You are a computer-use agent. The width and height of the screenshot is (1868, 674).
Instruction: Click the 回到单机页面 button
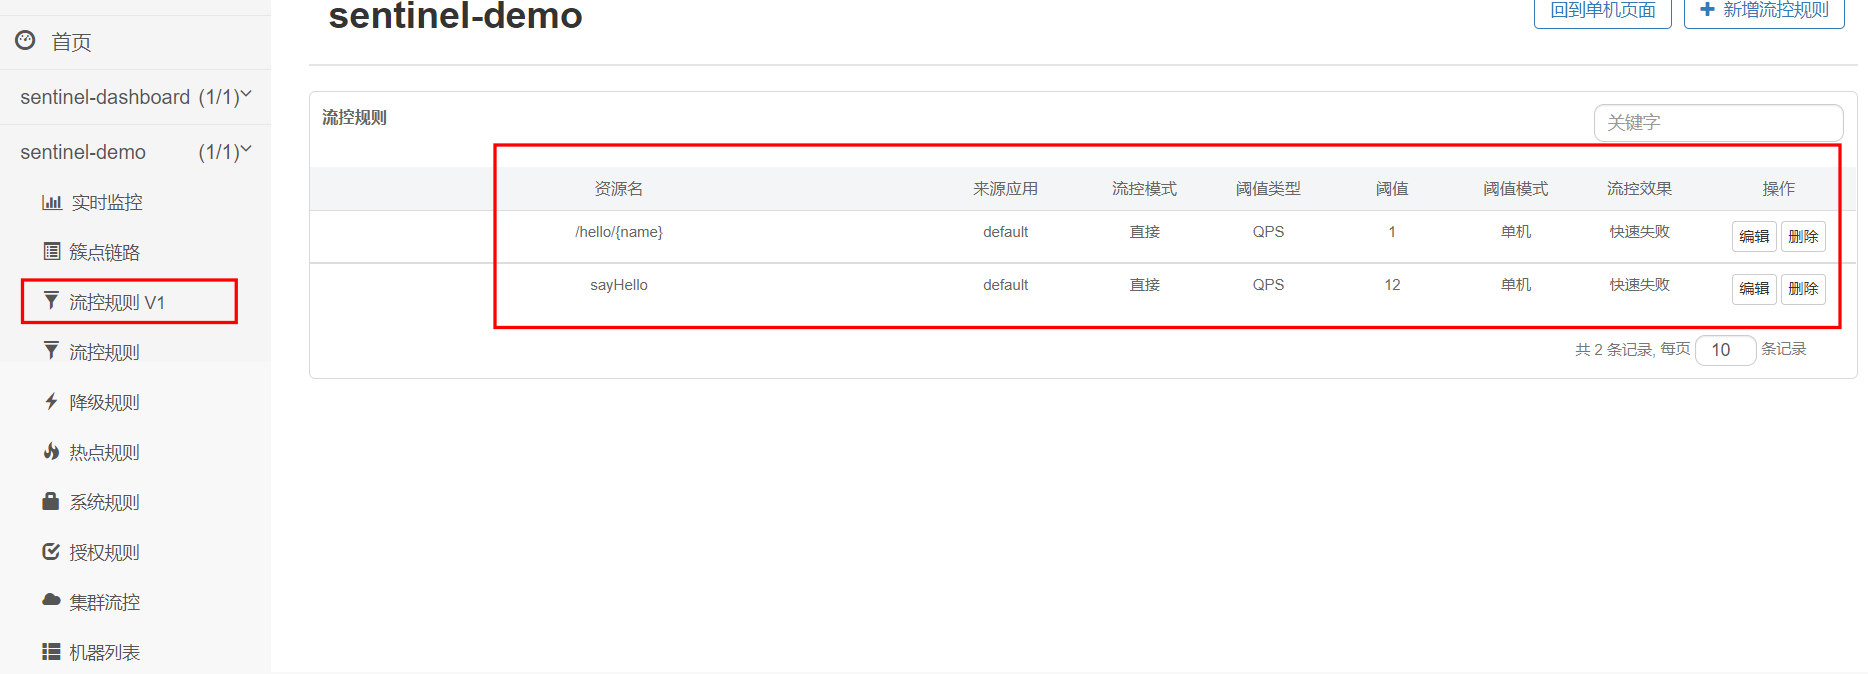point(1603,11)
